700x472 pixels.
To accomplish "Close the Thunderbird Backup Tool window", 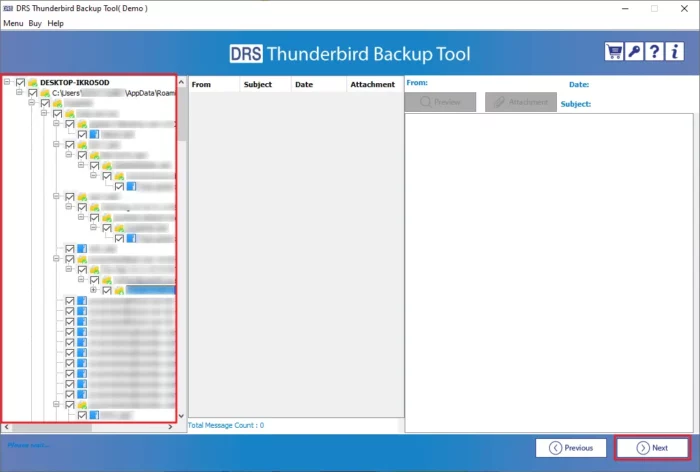I will pyautogui.click(x=684, y=8).
